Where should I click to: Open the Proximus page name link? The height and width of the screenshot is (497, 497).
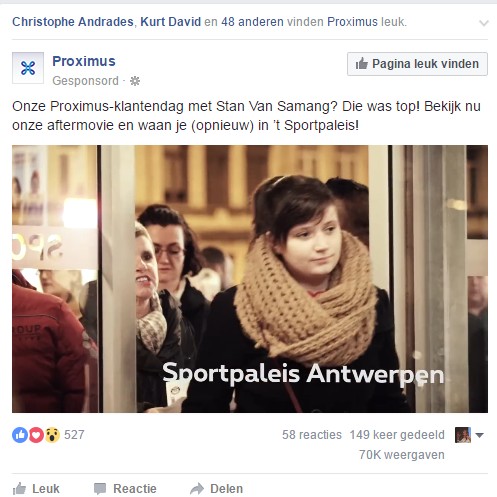point(84,61)
